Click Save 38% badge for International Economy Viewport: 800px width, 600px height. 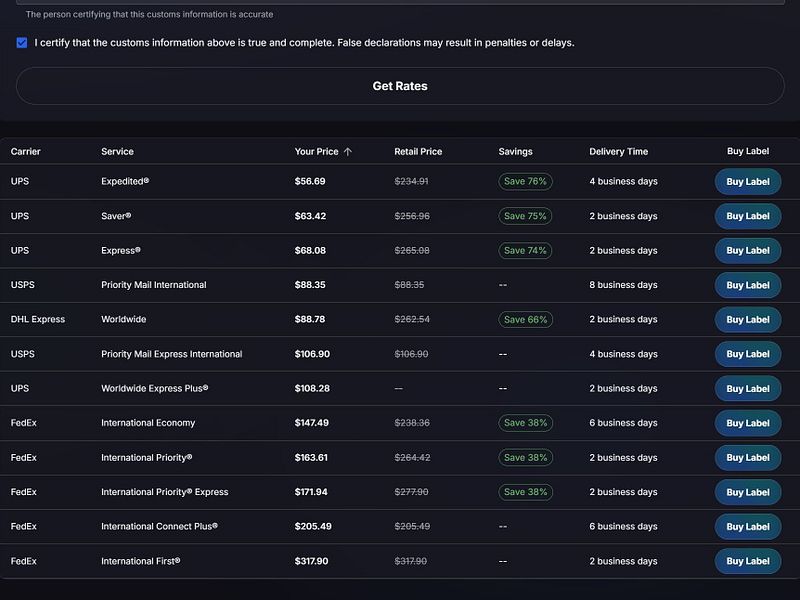[526, 423]
